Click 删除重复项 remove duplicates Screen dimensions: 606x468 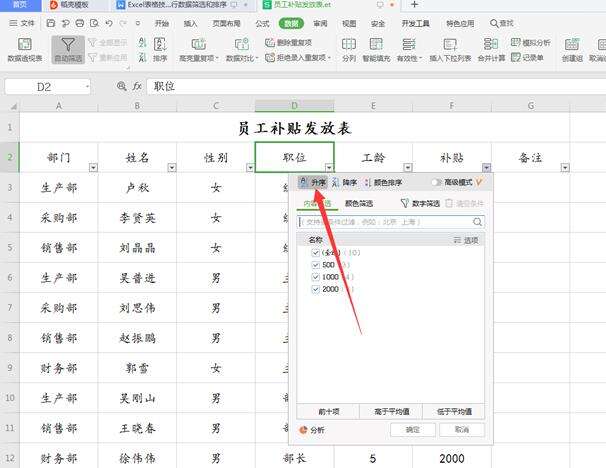[288, 43]
